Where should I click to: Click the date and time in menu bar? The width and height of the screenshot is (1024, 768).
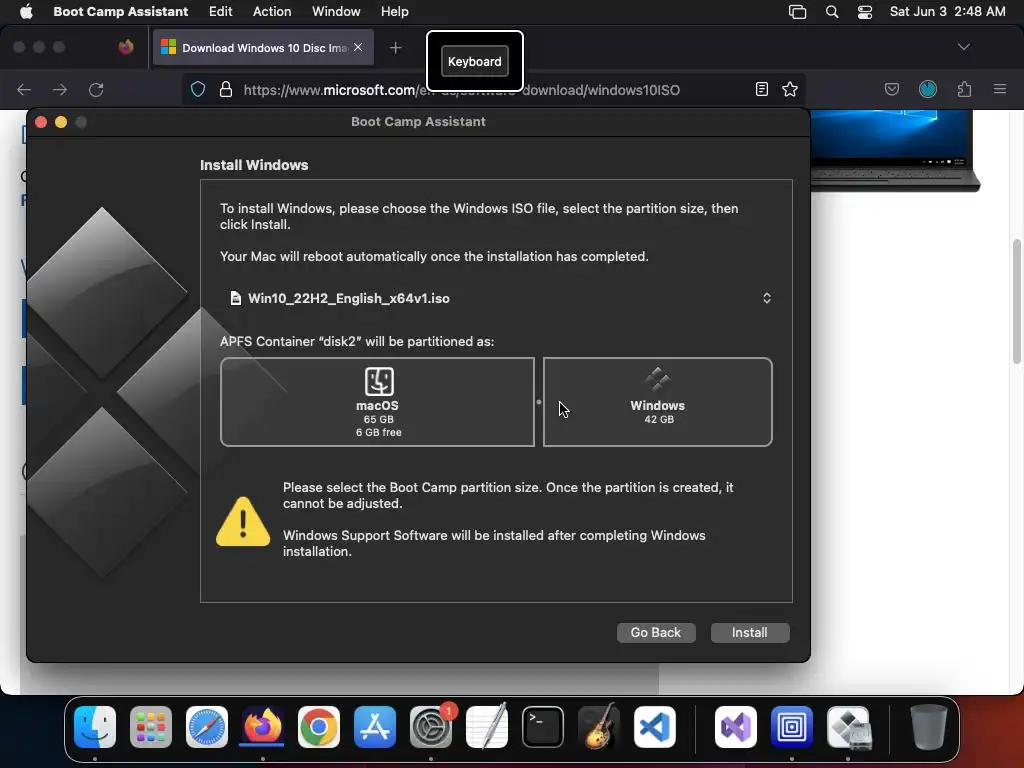click(948, 11)
